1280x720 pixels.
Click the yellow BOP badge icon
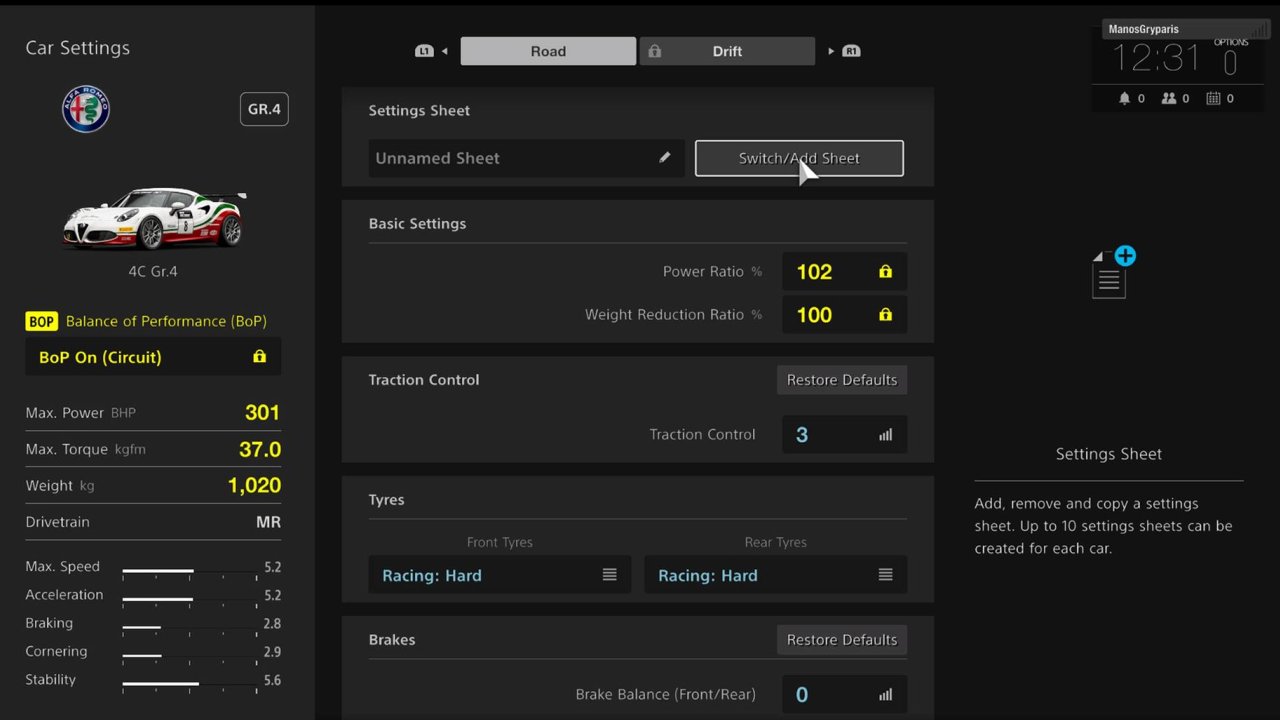coord(42,321)
